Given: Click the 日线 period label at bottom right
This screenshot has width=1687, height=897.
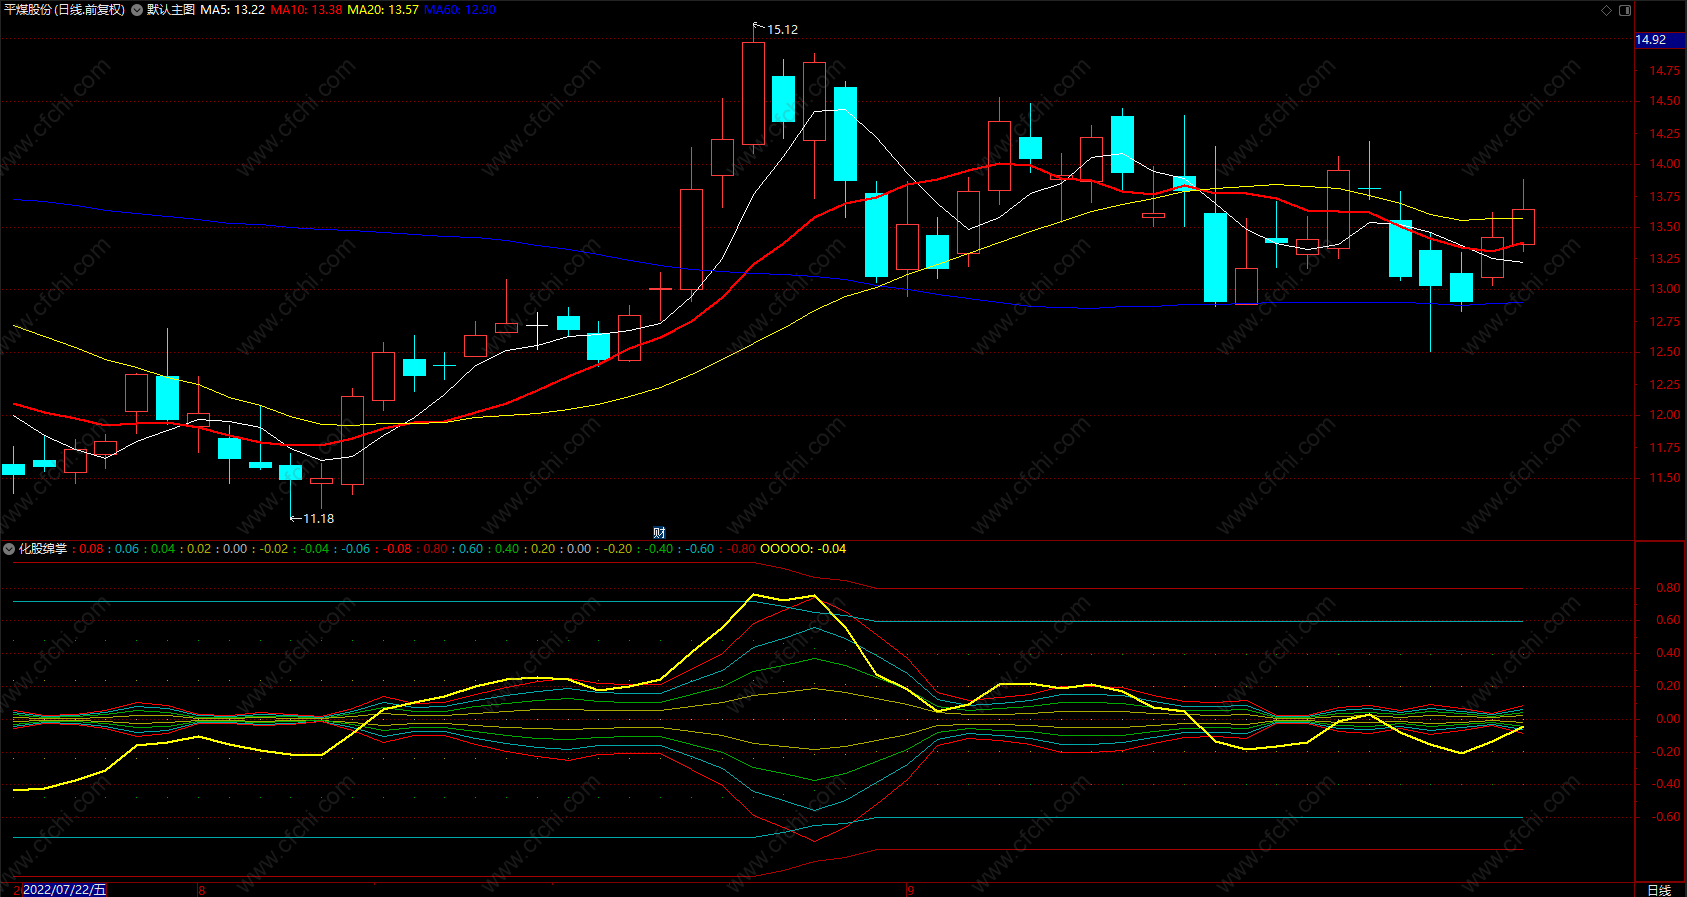Looking at the screenshot, I should tap(1659, 890).
